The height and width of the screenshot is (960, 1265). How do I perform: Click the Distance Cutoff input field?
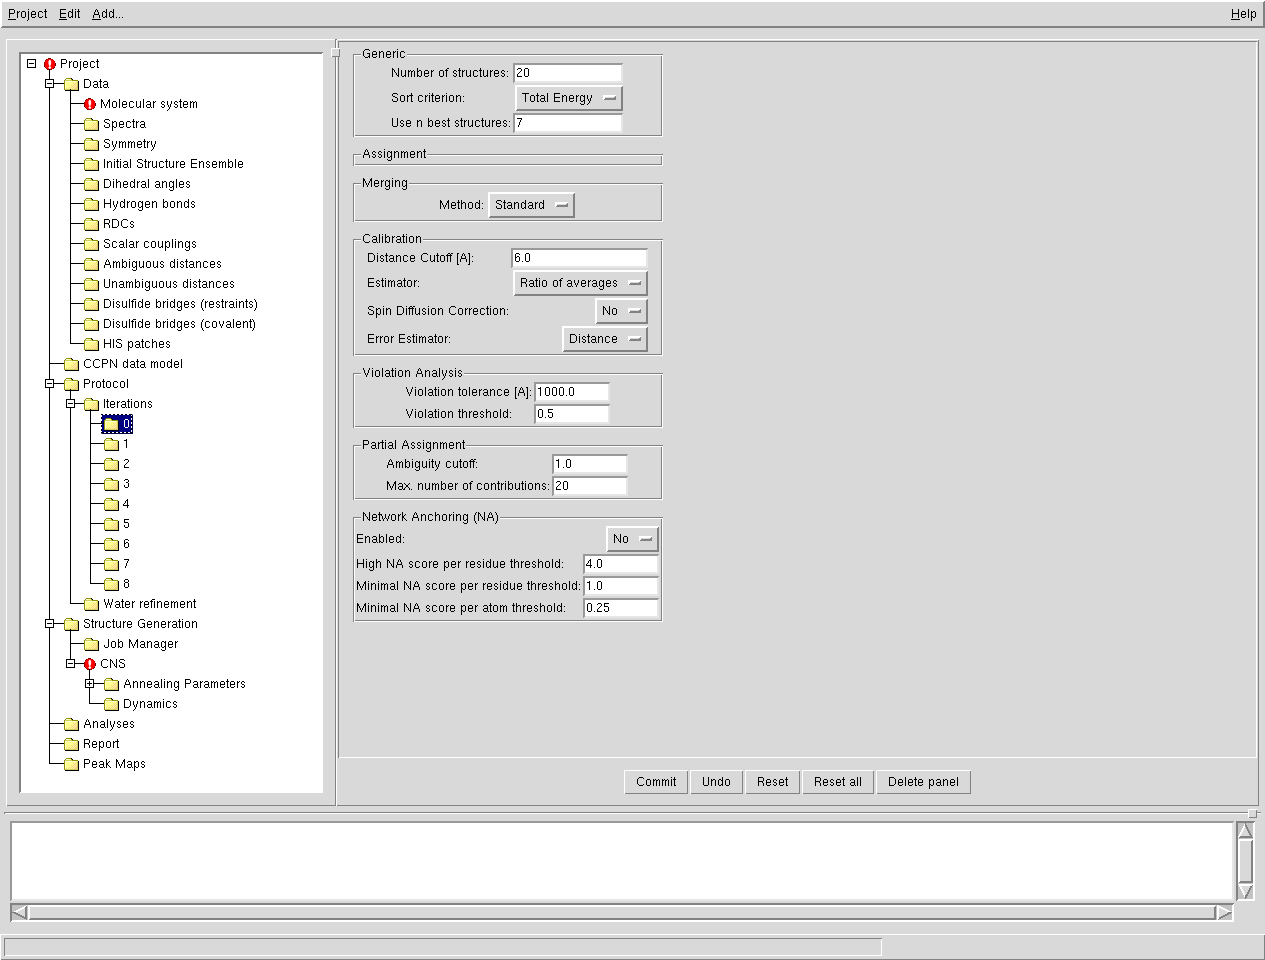coord(578,258)
